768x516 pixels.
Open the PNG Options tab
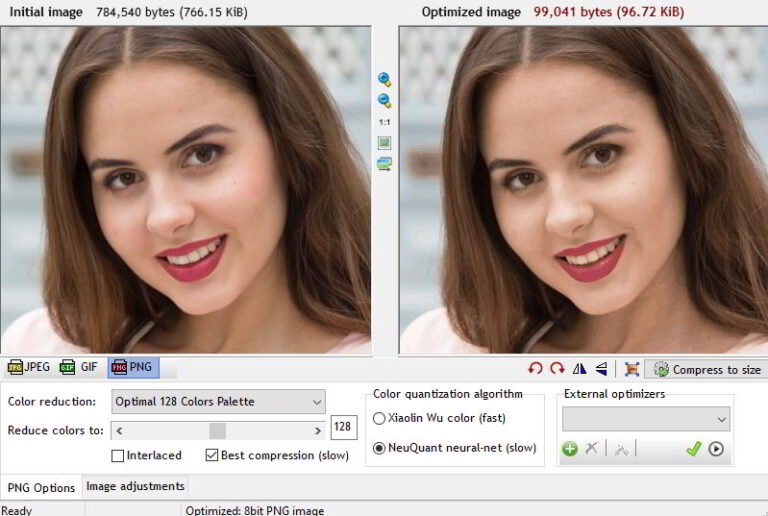pyautogui.click(x=41, y=488)
